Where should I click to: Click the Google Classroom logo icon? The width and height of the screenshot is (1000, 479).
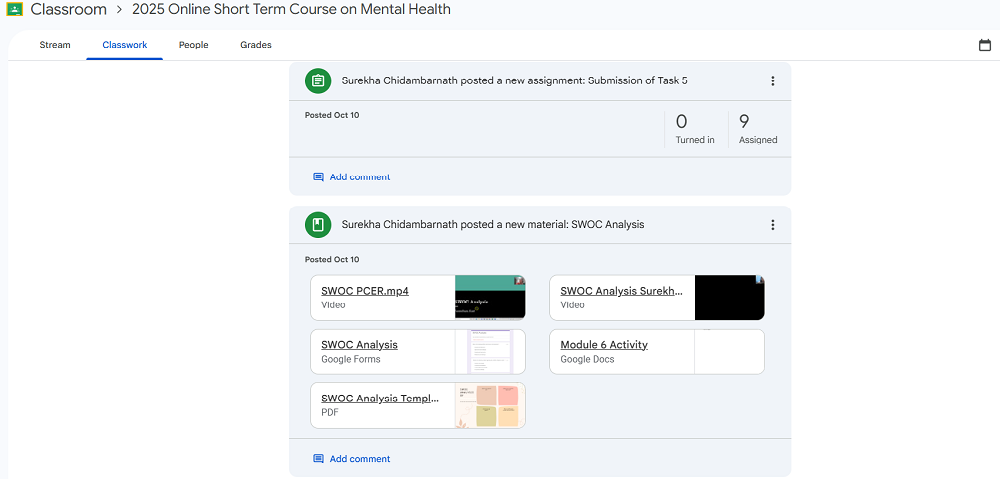15,9
